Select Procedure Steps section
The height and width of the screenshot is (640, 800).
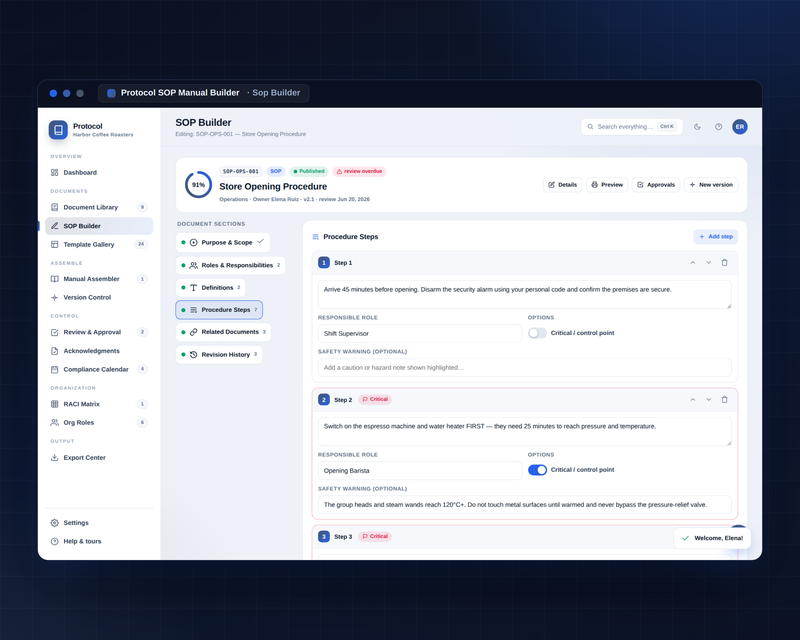(219, 310)
